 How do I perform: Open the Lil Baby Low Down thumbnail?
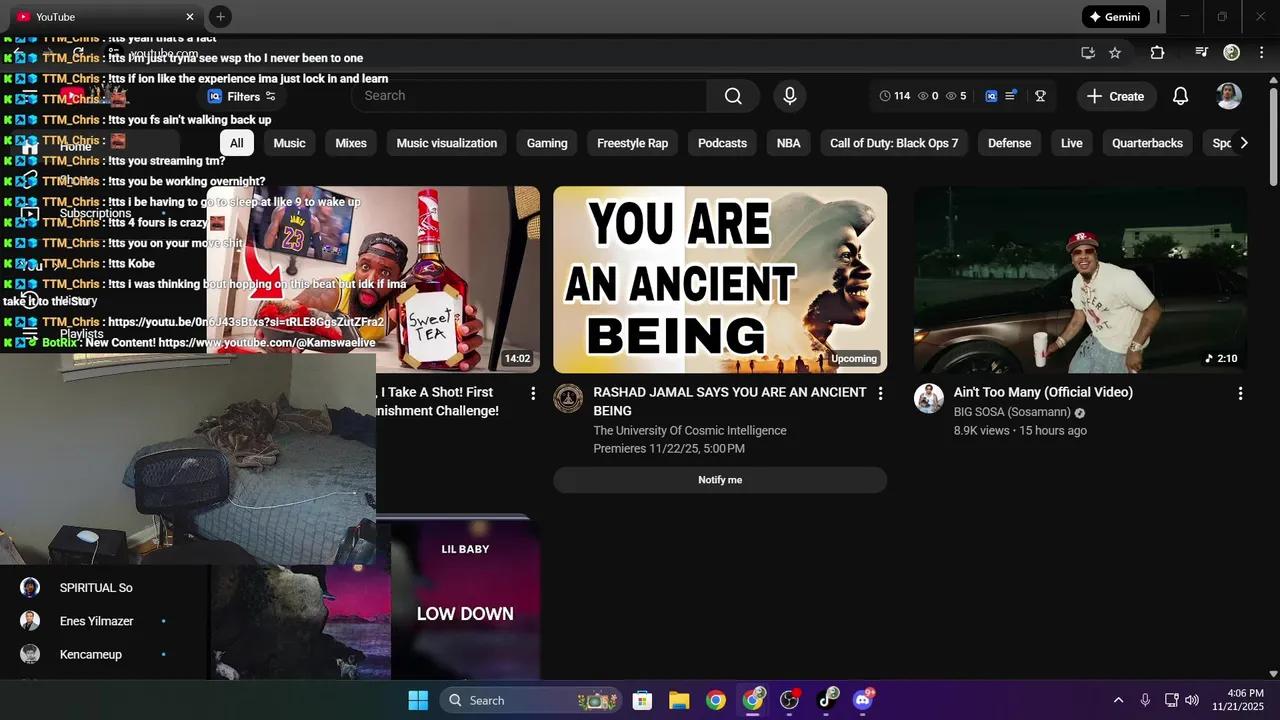click(x=465, y=600)
